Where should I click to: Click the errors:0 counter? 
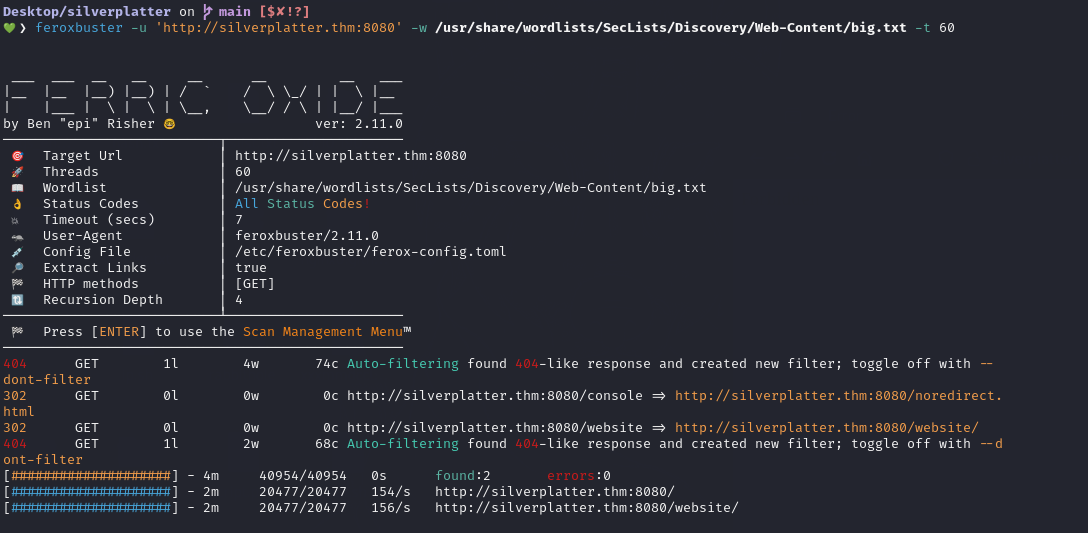tap(579, 476)
